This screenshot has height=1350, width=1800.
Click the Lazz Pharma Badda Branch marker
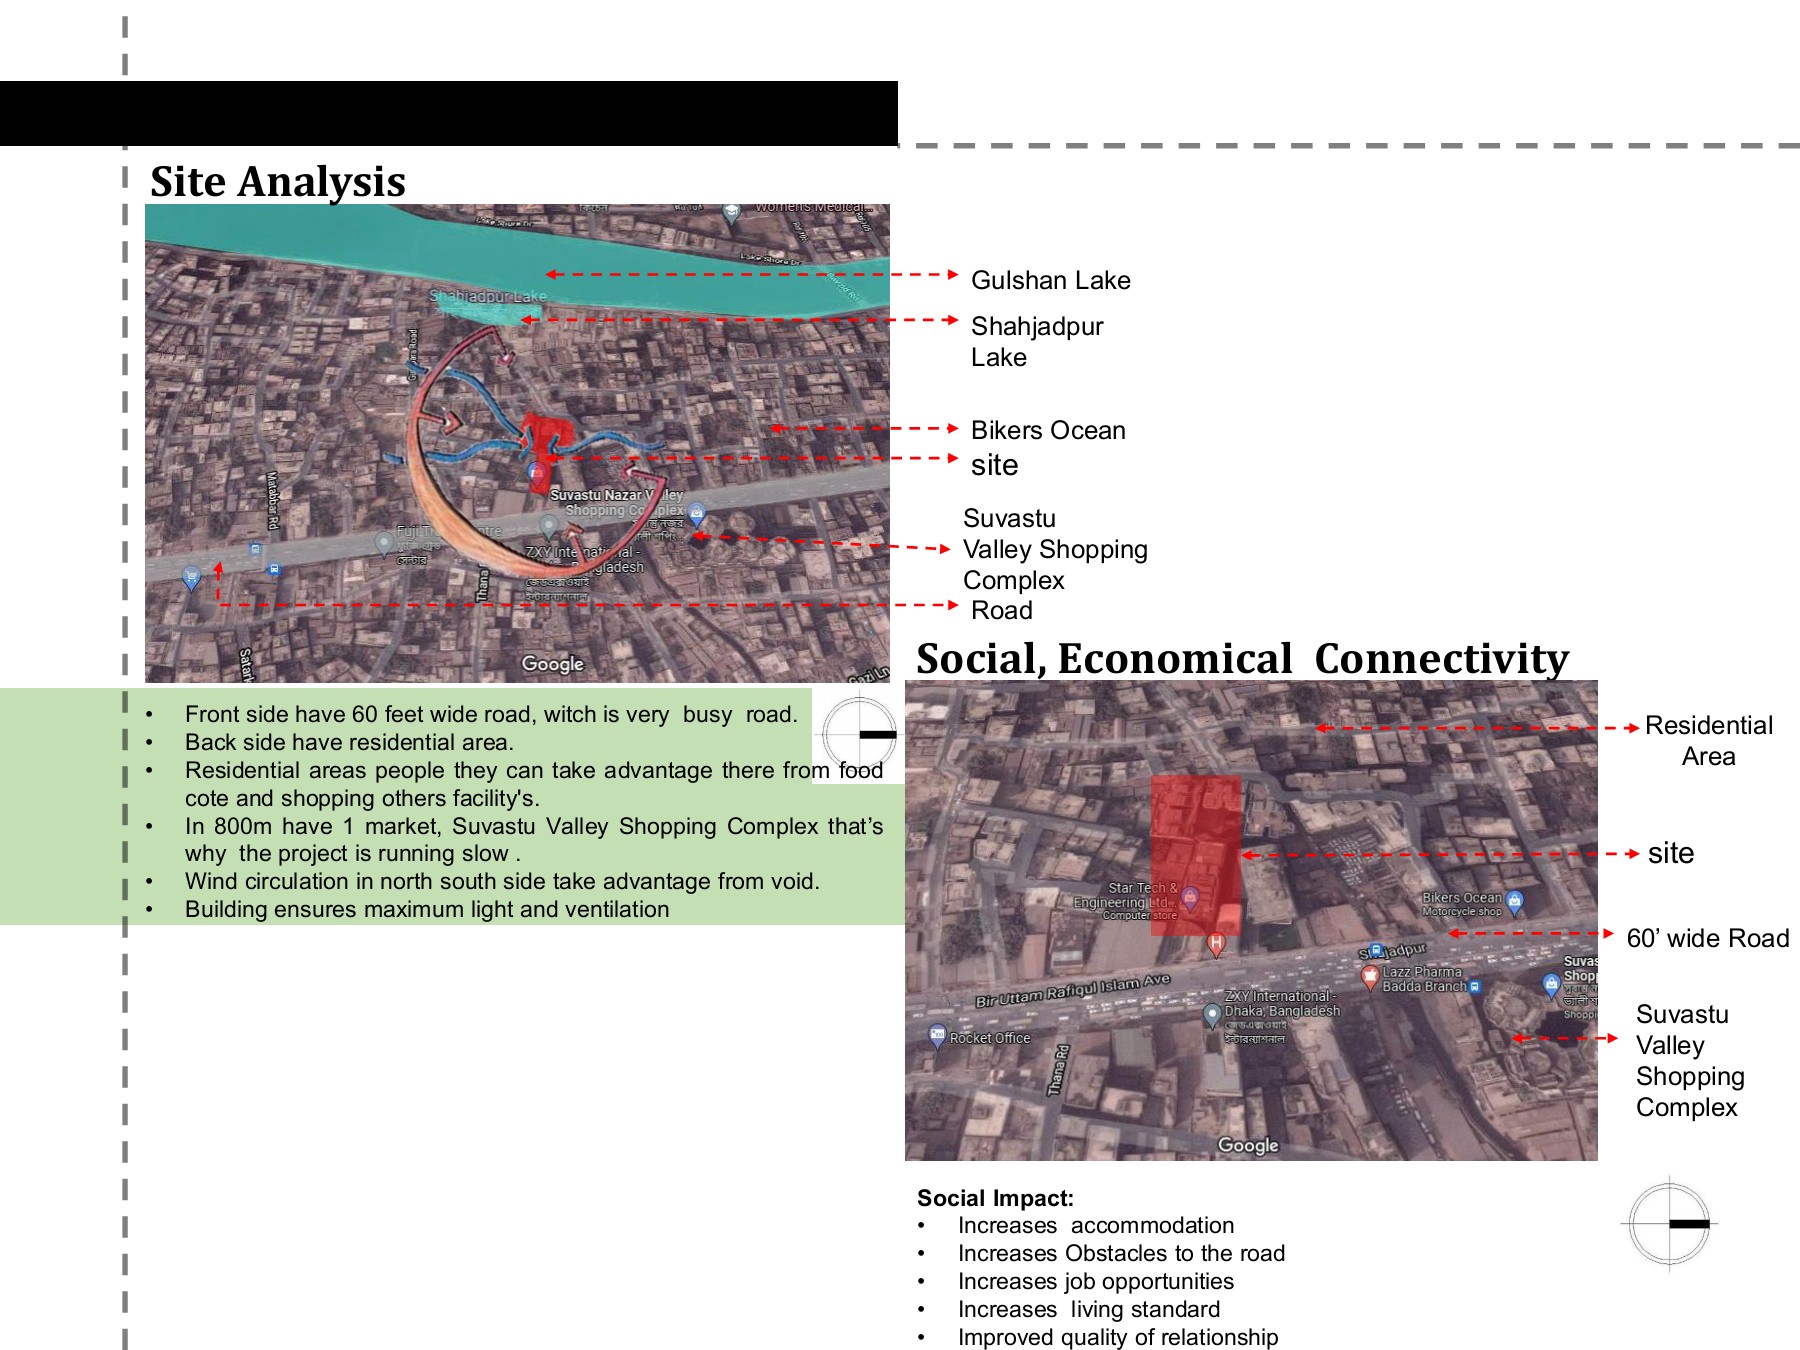(1370, 978)
